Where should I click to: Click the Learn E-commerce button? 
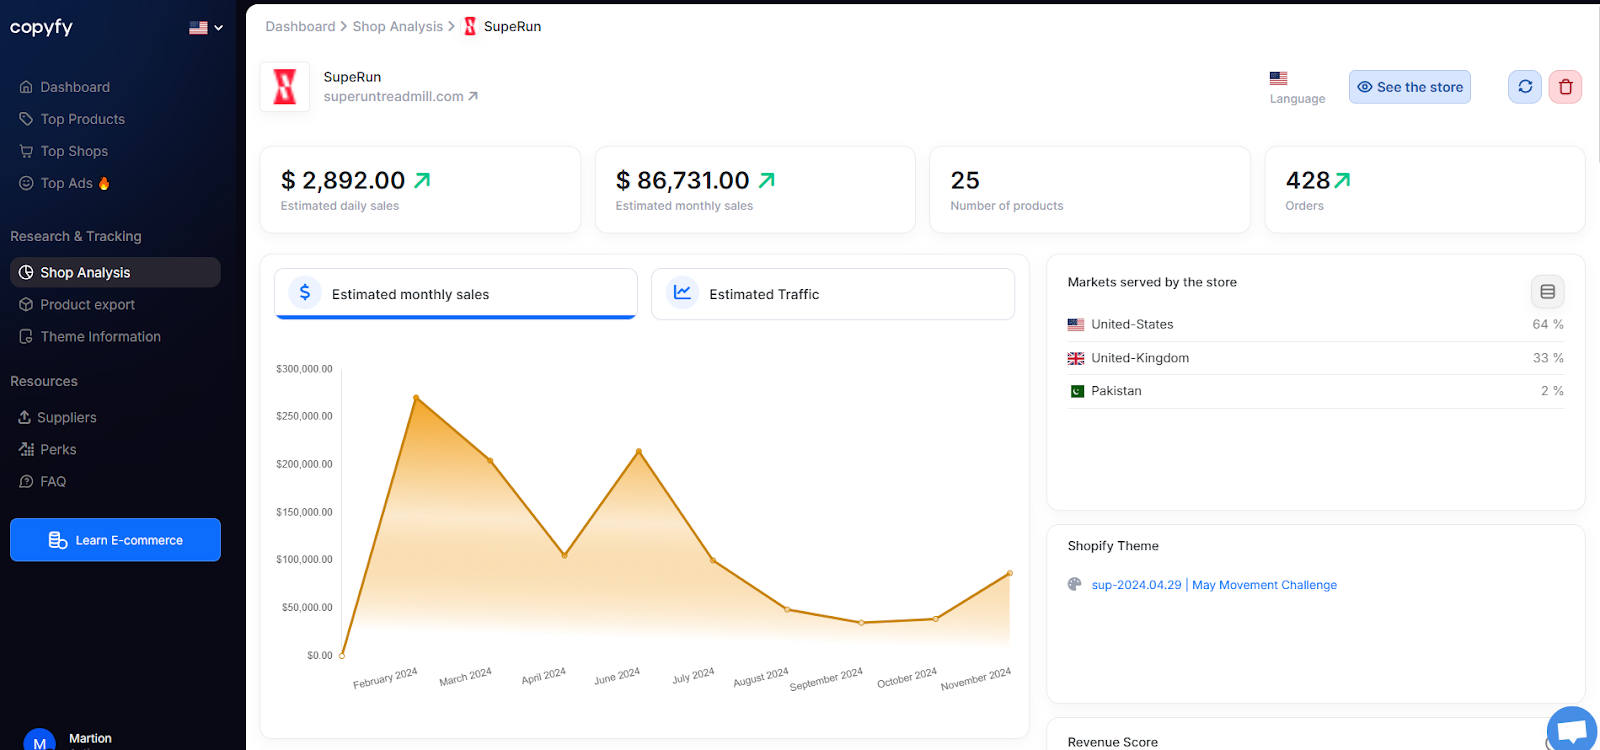coord(115,540)
